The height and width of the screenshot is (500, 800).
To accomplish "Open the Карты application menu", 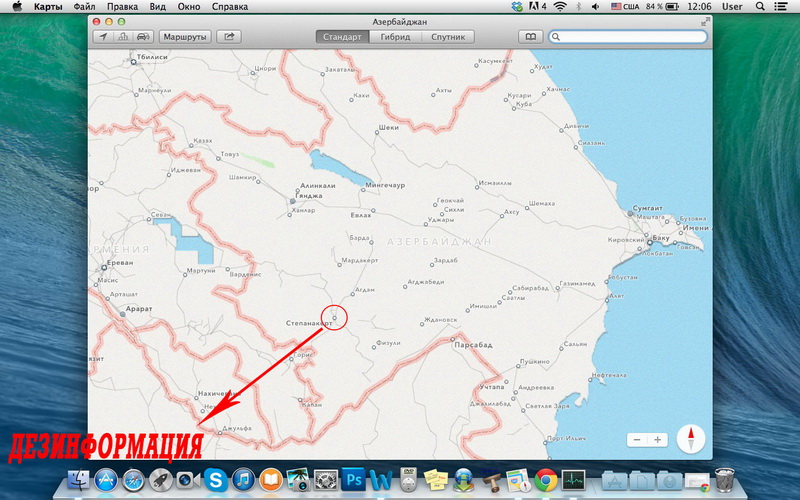I will tap(48, 7).
